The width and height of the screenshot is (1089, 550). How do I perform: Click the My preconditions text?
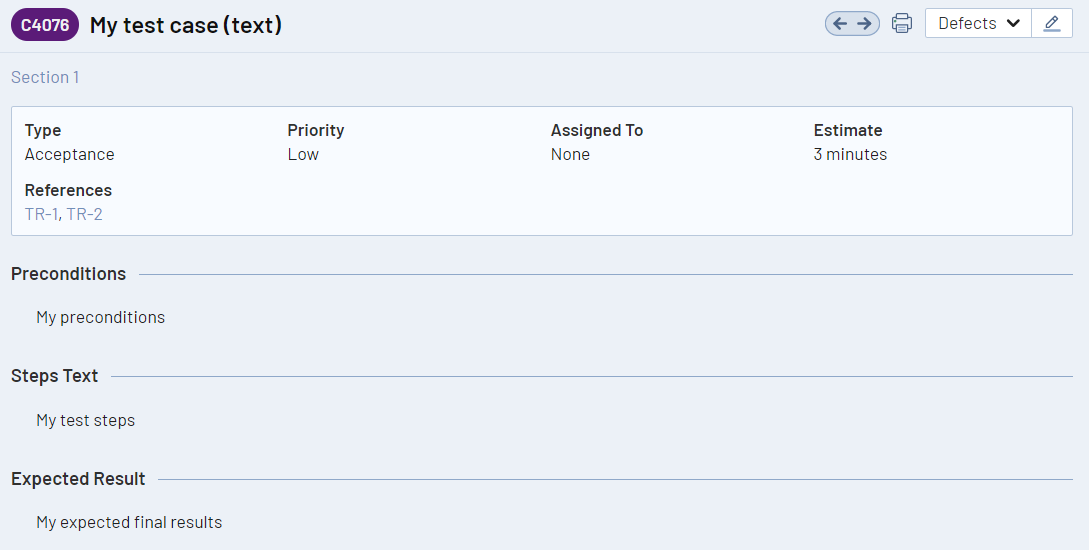coord(101,317)
